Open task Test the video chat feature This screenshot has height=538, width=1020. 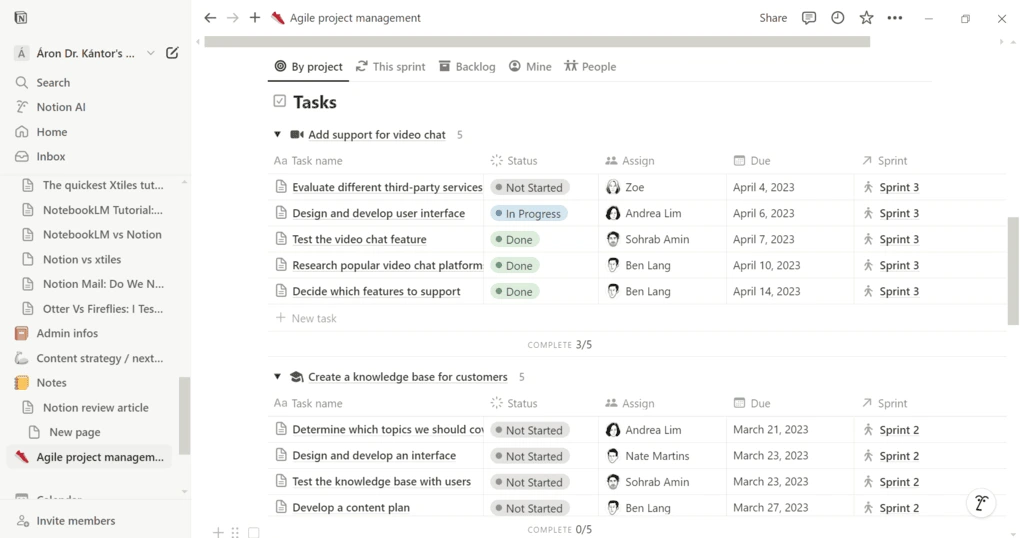click(x=359, y=239)
